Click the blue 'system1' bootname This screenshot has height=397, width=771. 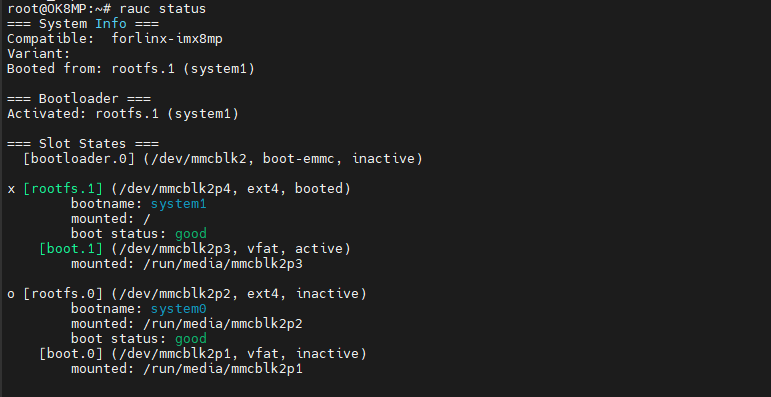coord(178,204)
